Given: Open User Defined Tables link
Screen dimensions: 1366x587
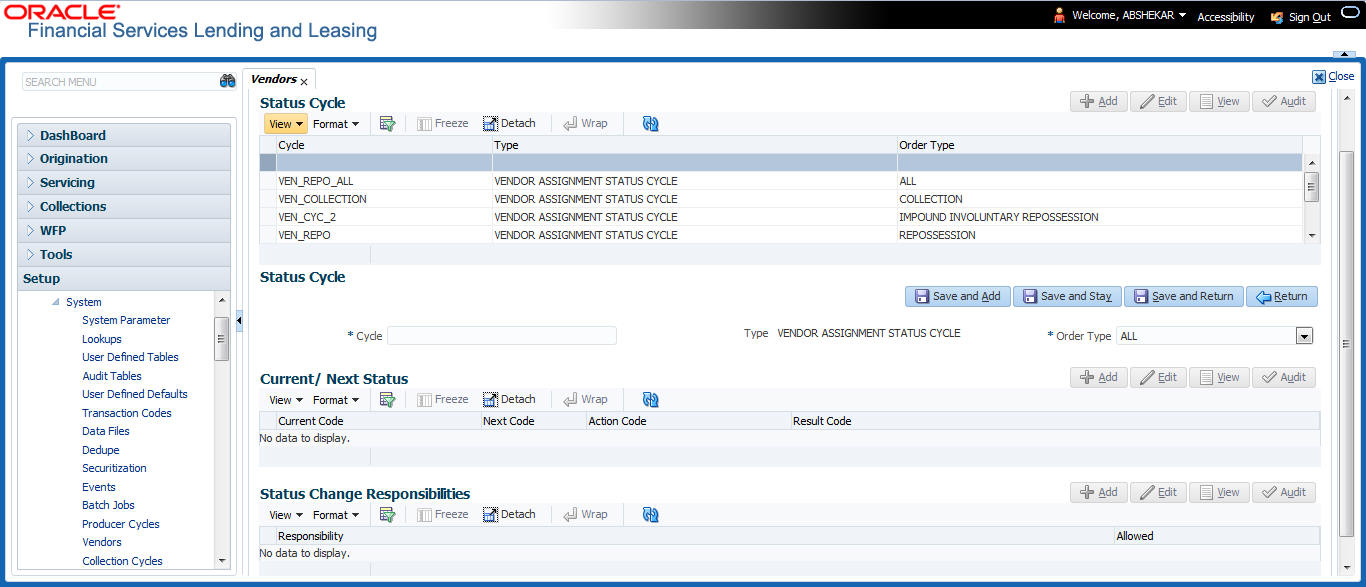Looking at the screenshot, I should pos(130,357).
